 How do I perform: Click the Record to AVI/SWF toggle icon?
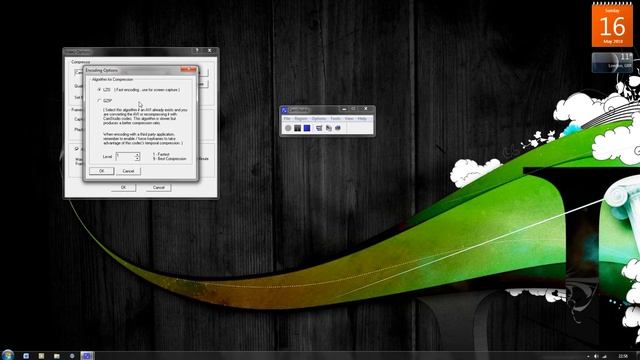329,128
